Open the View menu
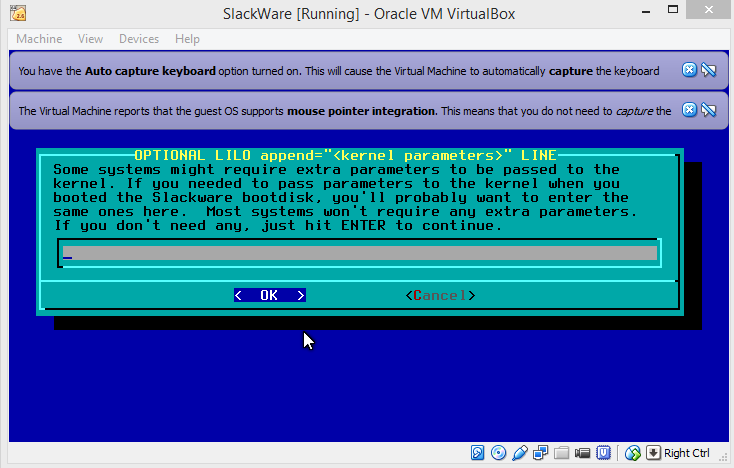Image resolution: width=734 pixels, height=468 pixels. (x=90, y=39)
